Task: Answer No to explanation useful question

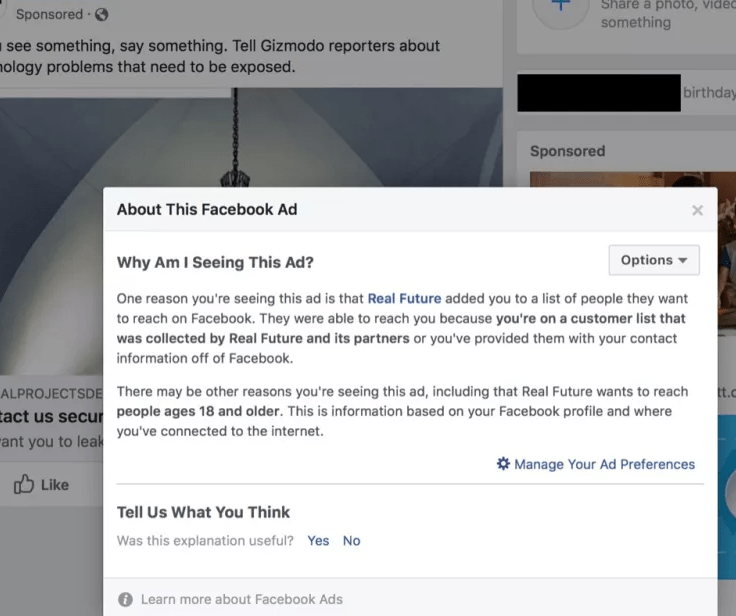Action: [x=351, y=541]
